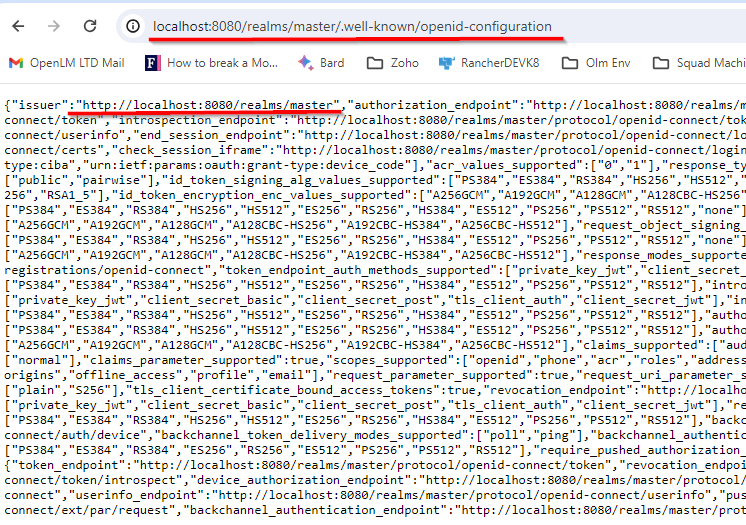Click the issuer URL value in JSON
Image resolution: width=746 pixels, height=525 pixels.
(210, 104)
